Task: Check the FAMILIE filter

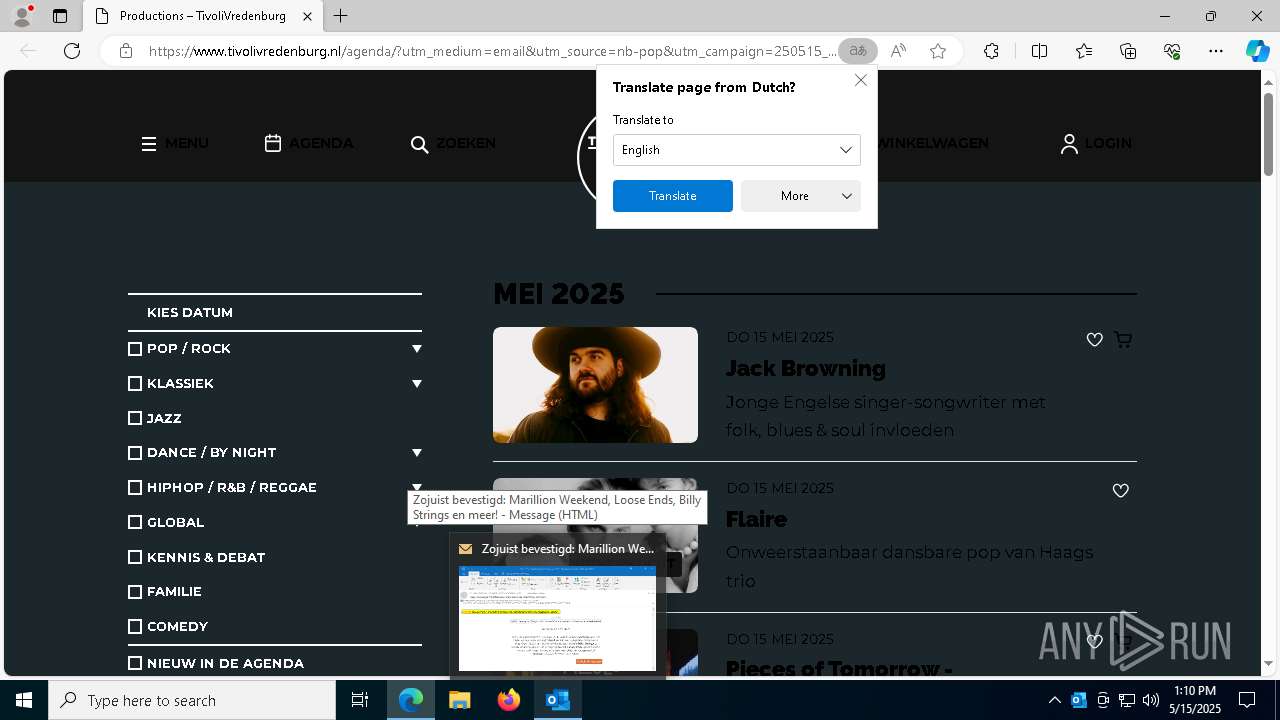Action: (x=135, y=592)
